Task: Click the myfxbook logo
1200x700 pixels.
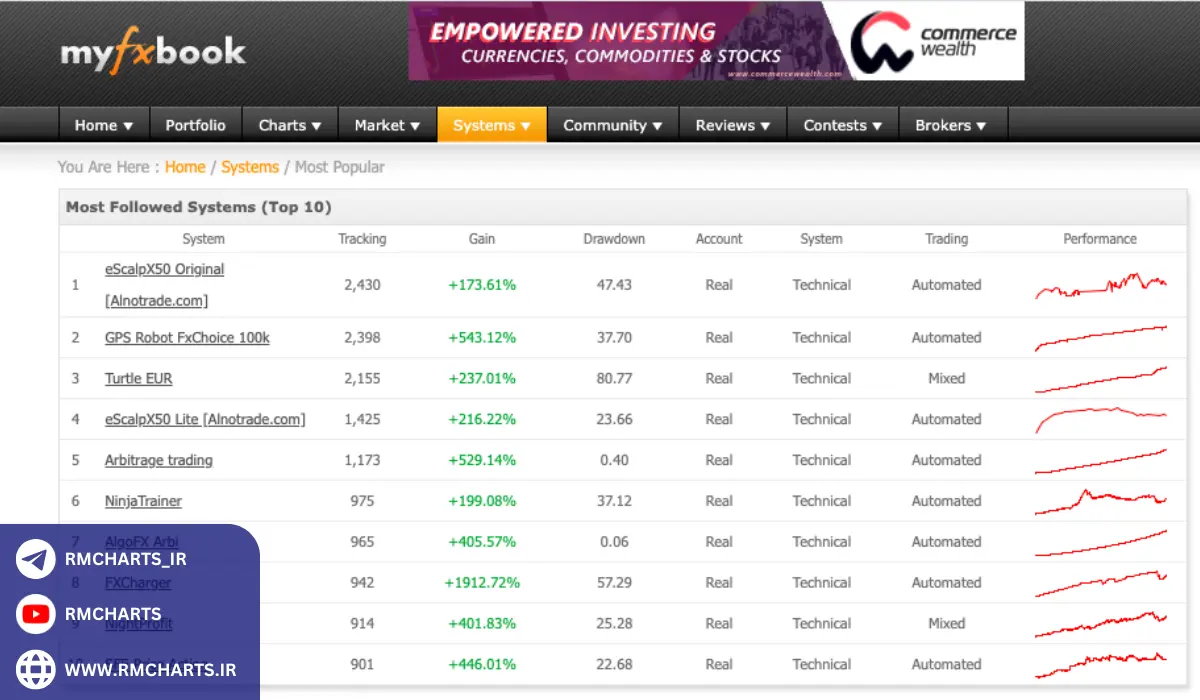Action: (x=153, y=52)
